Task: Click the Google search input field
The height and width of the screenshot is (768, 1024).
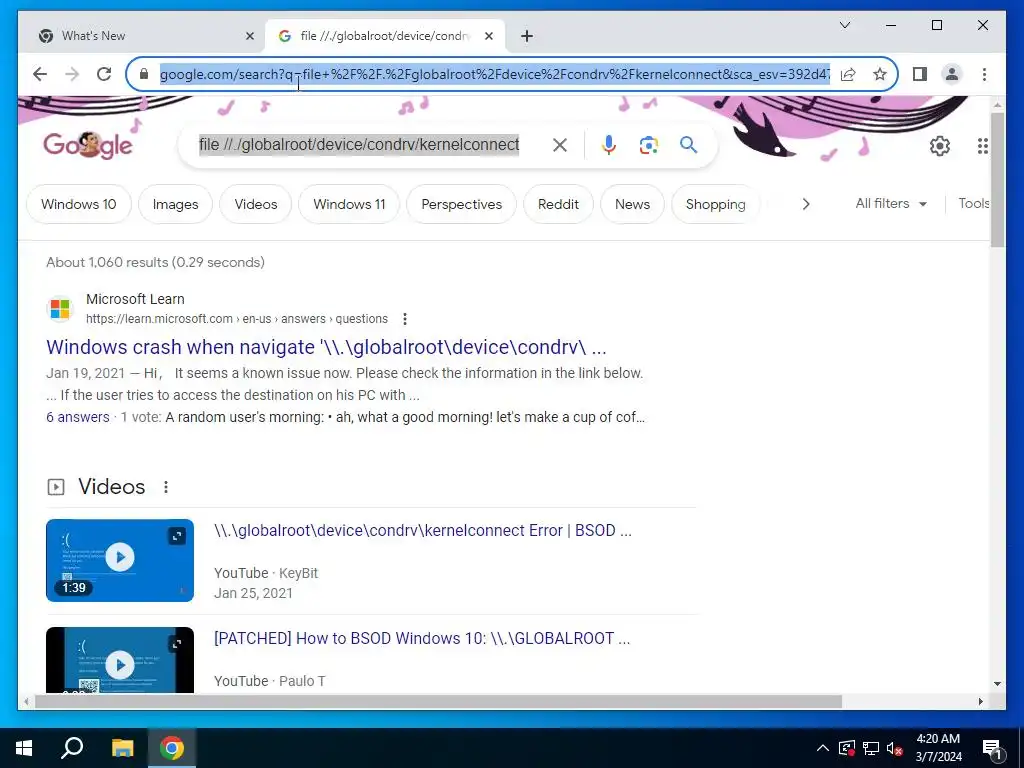Action: 359,144
